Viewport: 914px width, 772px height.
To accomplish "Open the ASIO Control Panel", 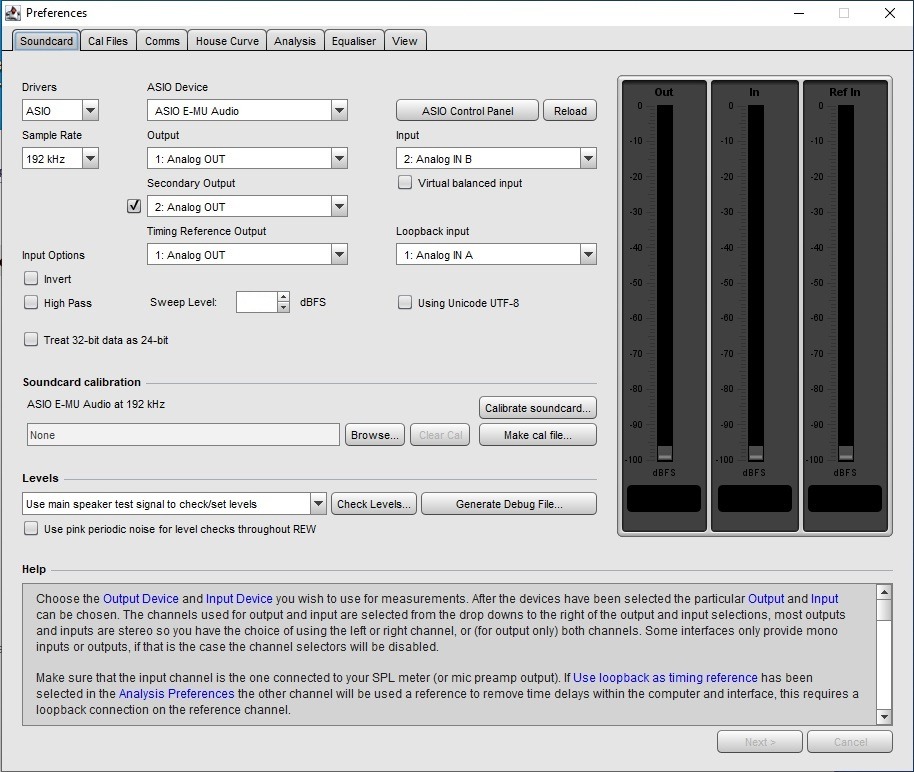I will pos(467,110).
